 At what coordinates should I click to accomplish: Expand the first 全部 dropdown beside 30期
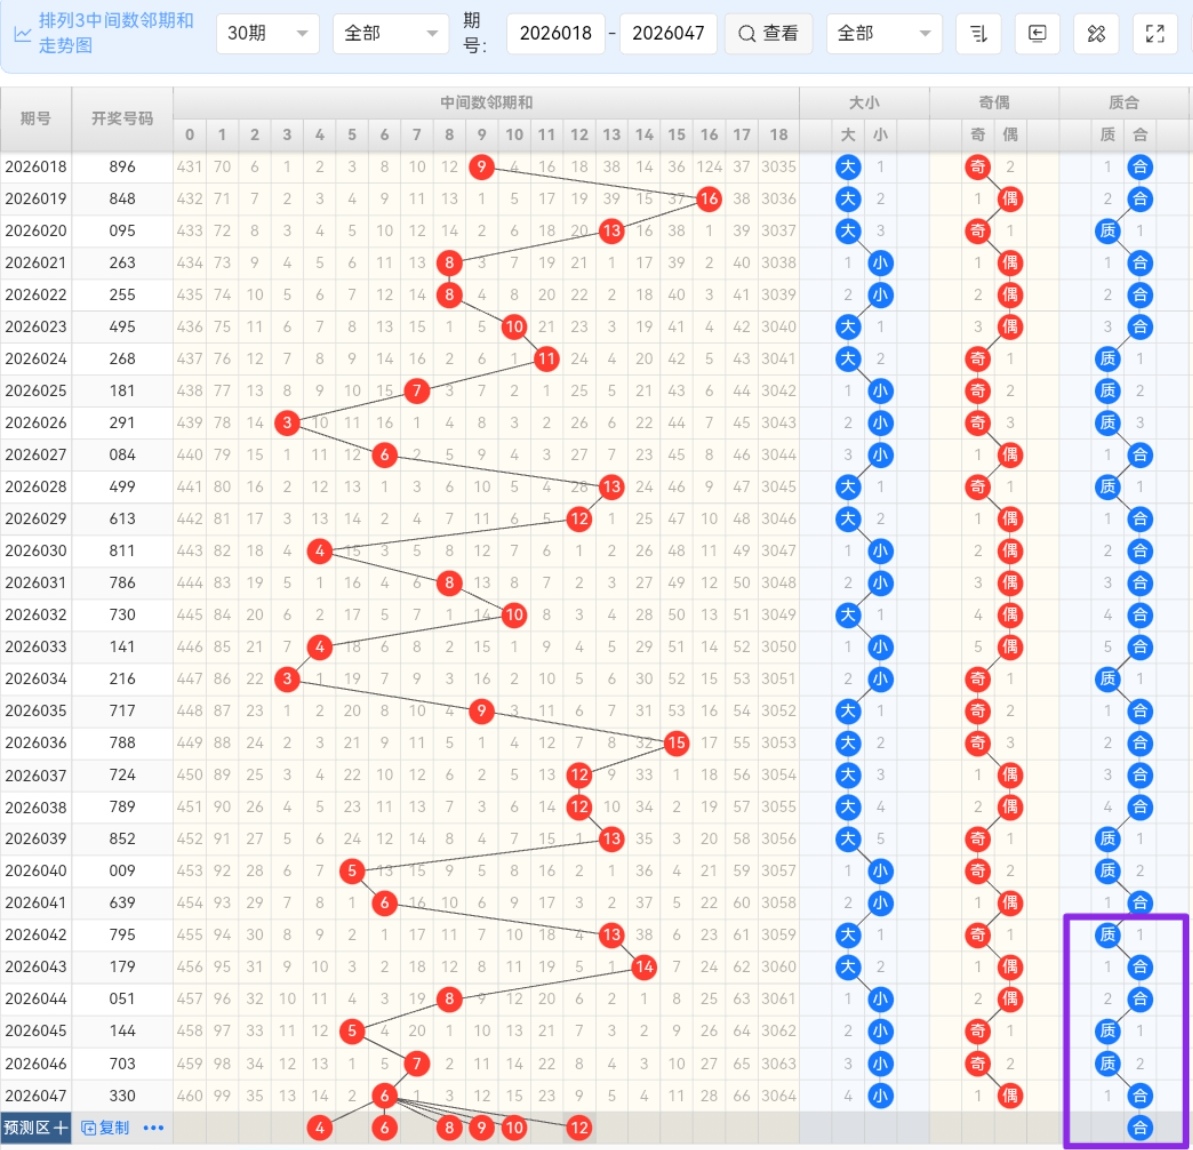click(390, 34)
